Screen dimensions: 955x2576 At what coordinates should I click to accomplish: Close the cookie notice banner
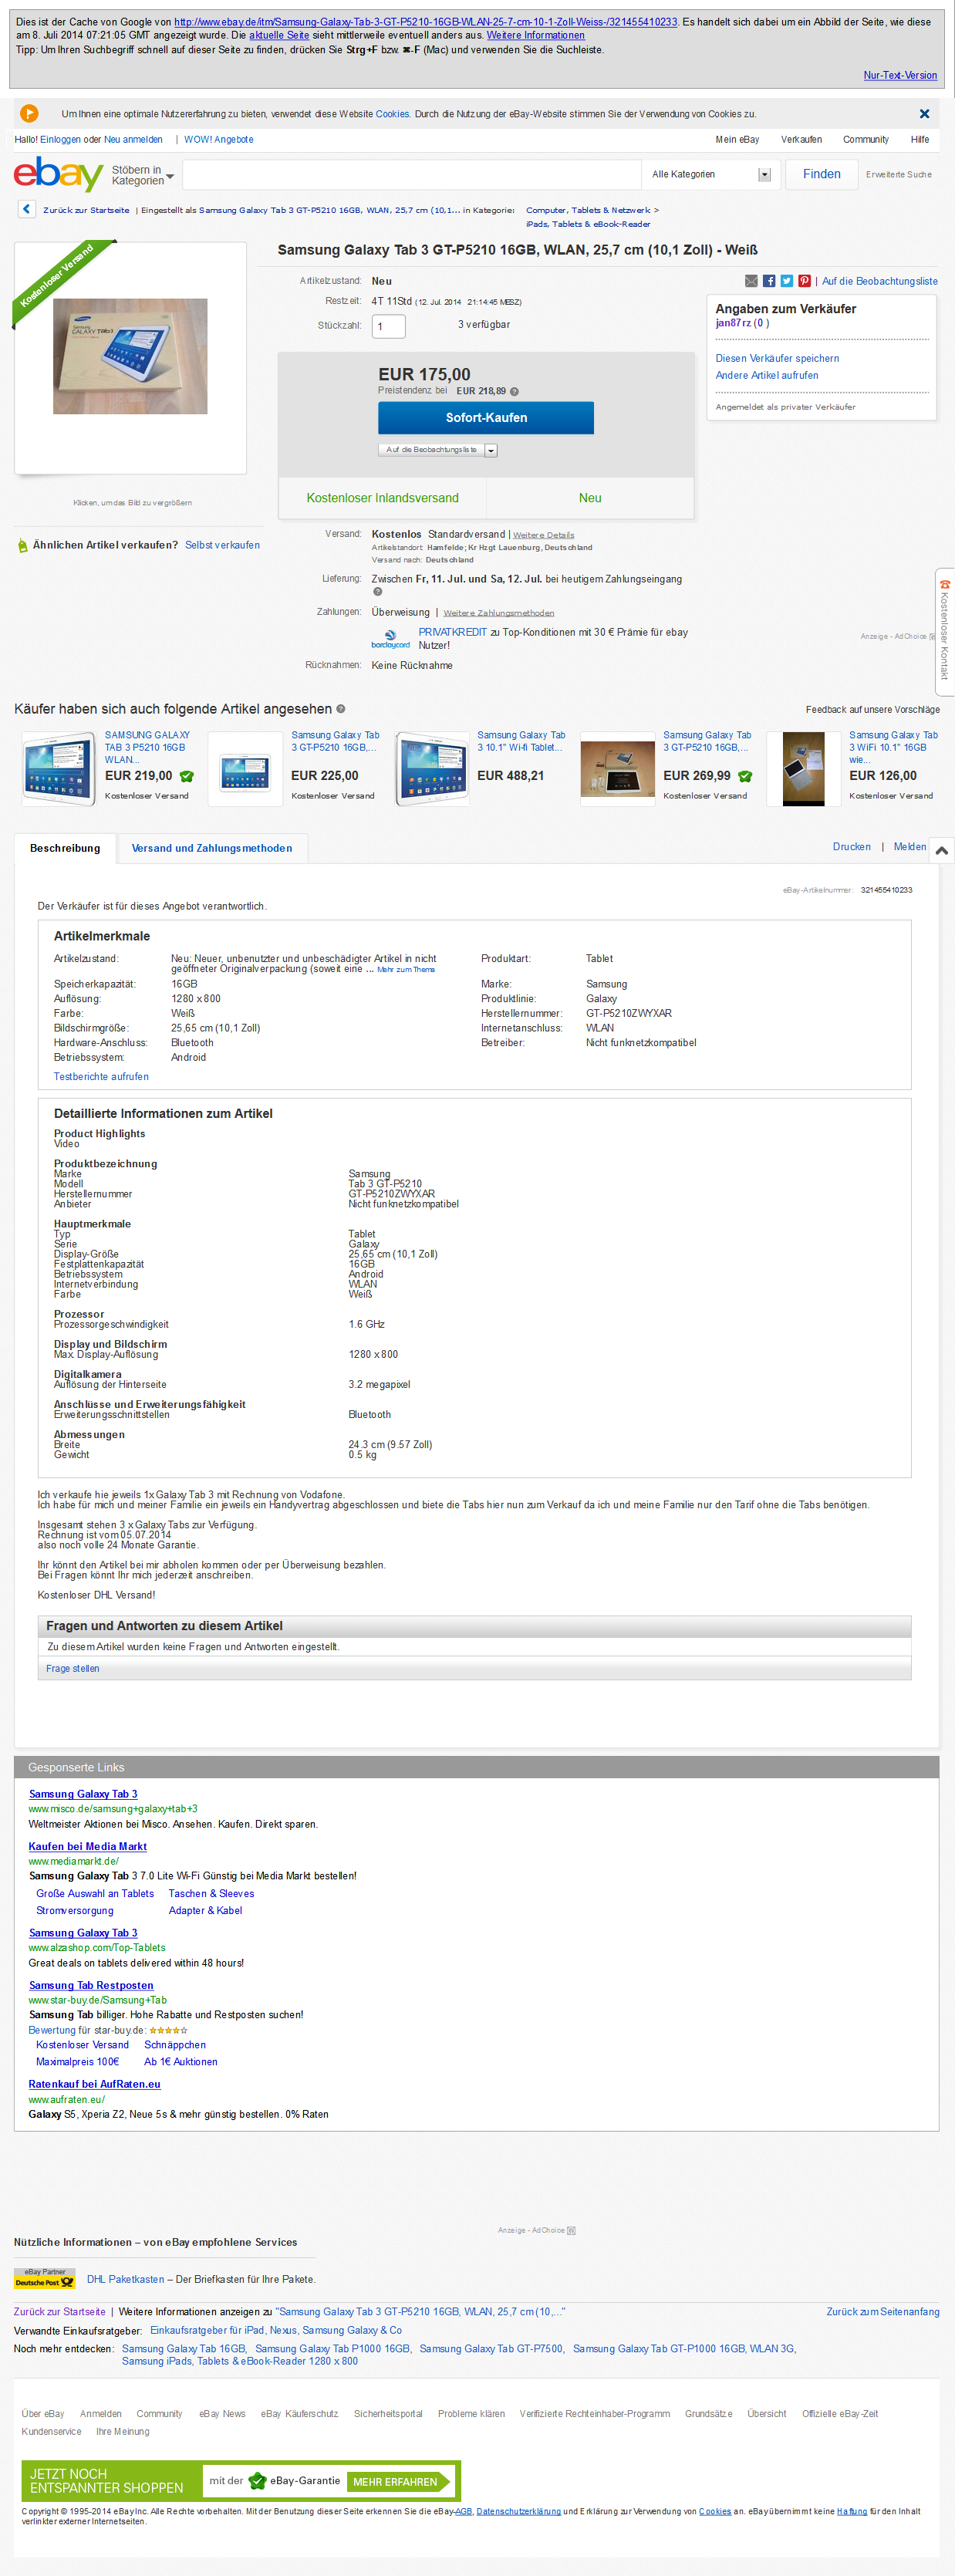(924, 114)
